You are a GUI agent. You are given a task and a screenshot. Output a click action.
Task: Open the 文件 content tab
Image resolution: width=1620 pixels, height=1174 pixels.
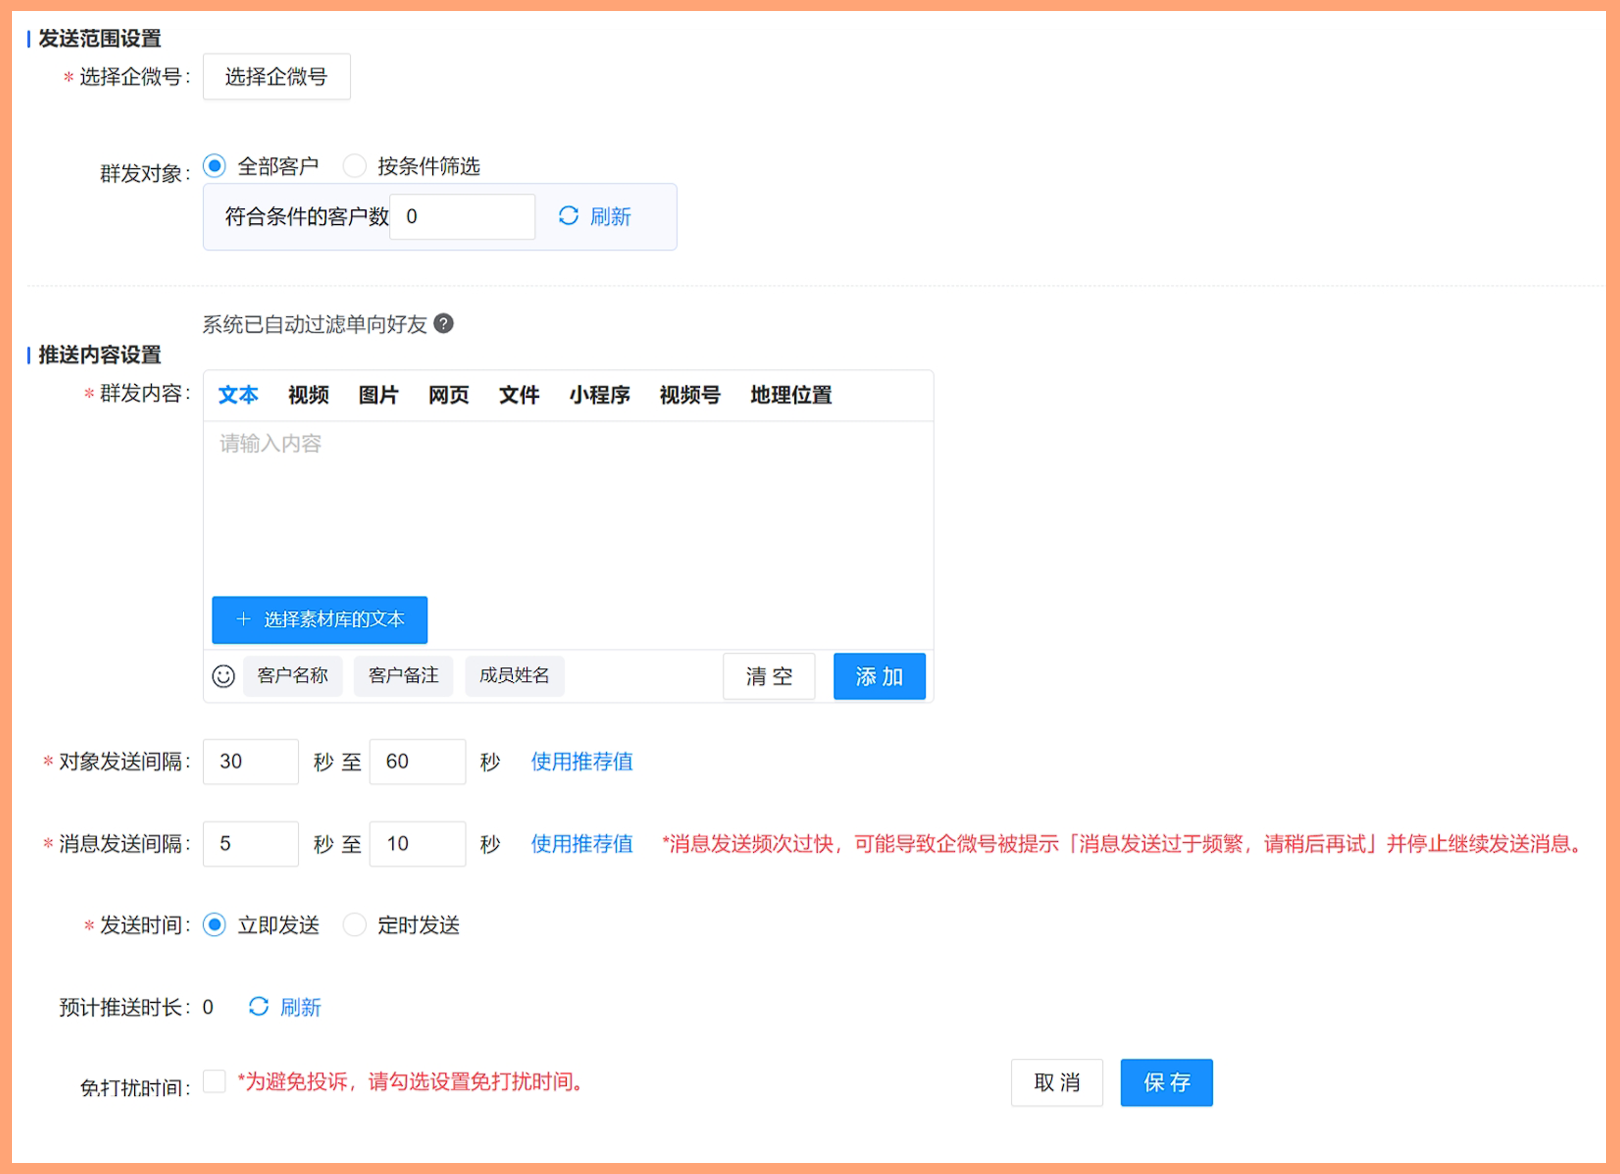[519, 395]
